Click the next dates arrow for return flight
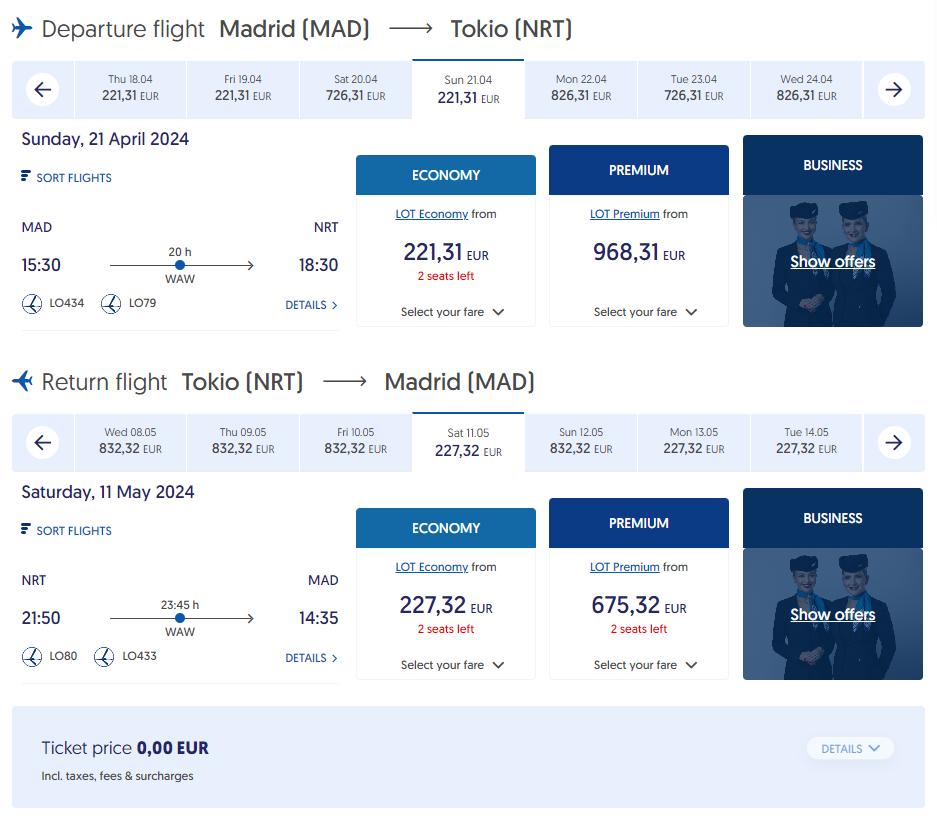Screen dimensions: 937x825 [894, 443]
